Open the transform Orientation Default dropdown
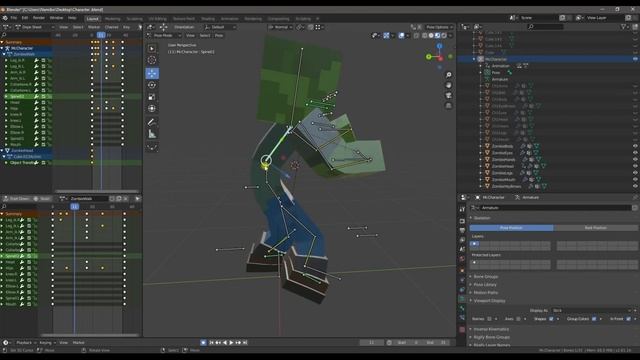Screen dimensions: 640x360 point(220,27)
